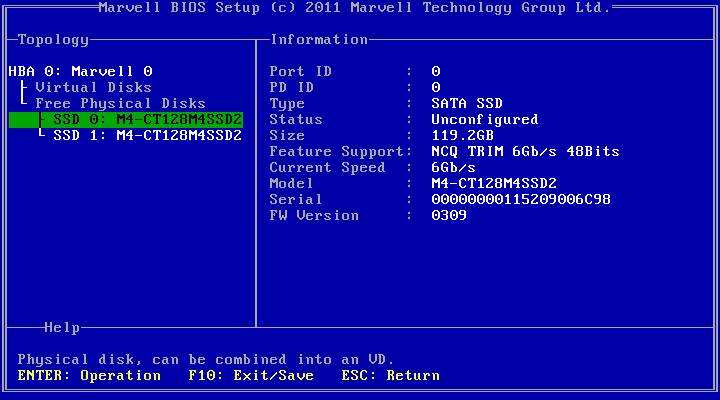Screen dimensions: 720x400
Task: Click the physical disk help description text
Action: (206, 360)
